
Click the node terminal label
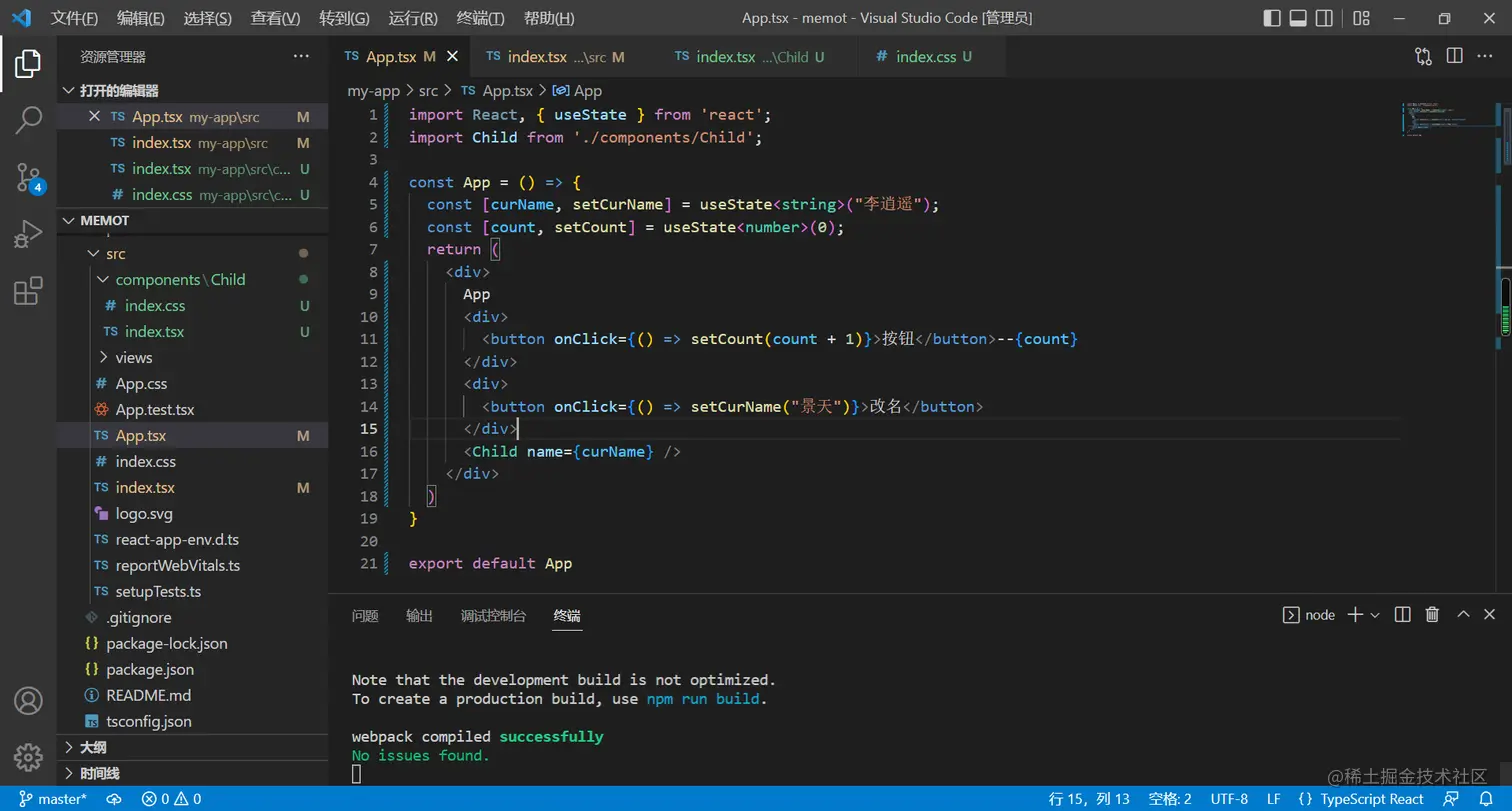pos(1309,615)
